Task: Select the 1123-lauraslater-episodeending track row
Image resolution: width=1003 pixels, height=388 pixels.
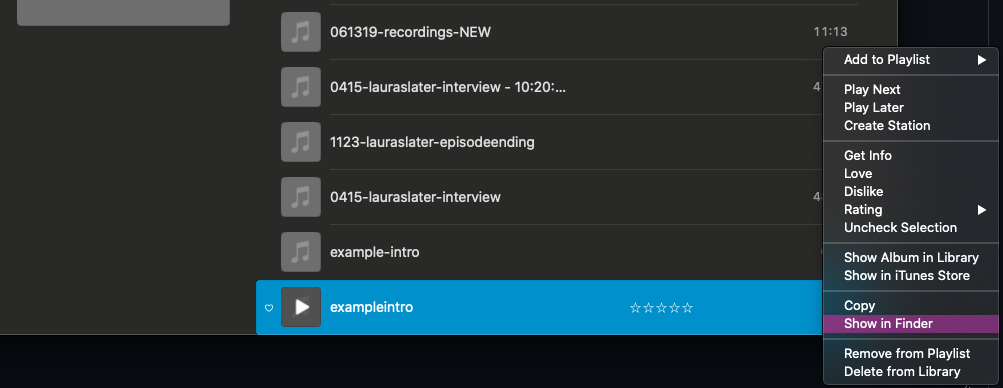Action: point(539,142)
